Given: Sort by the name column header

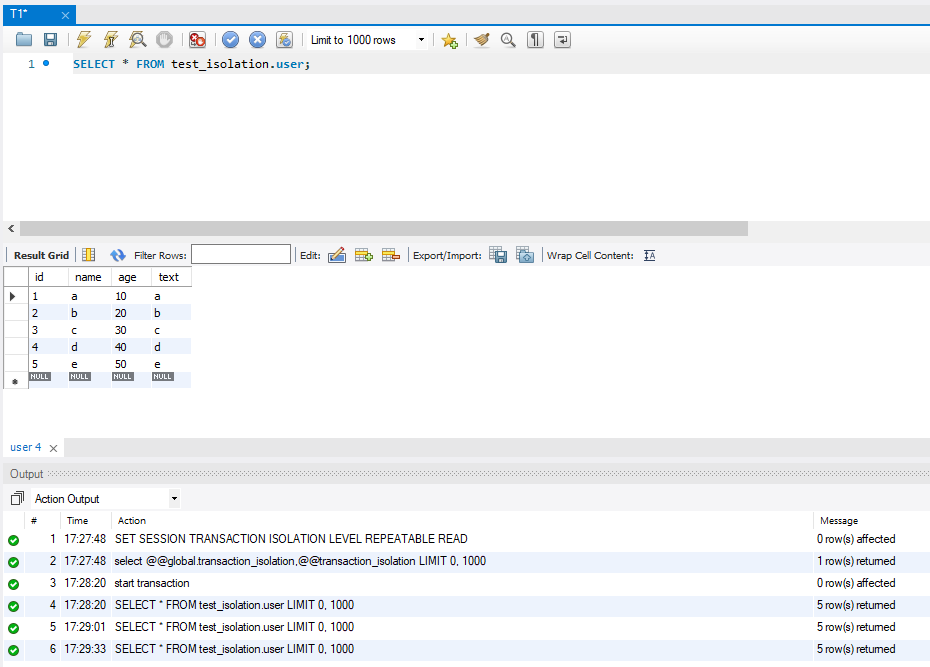Looking at the screenshot, I should pyautogui.click(x=90, y=277).
